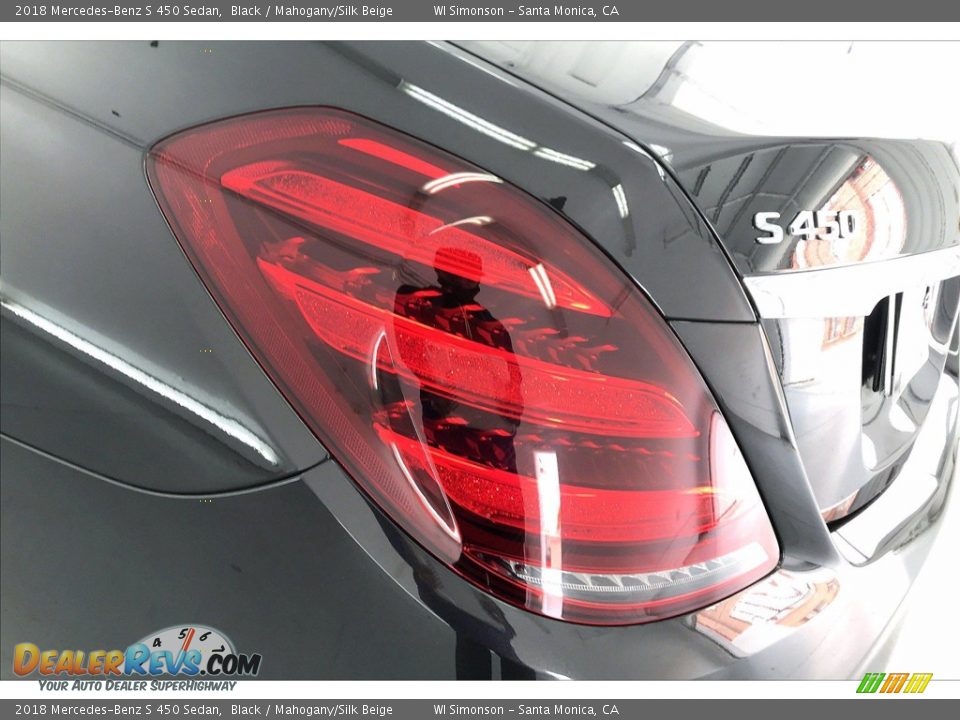
Task: Click the red tail light in the photo
Action: click(462, 364)
